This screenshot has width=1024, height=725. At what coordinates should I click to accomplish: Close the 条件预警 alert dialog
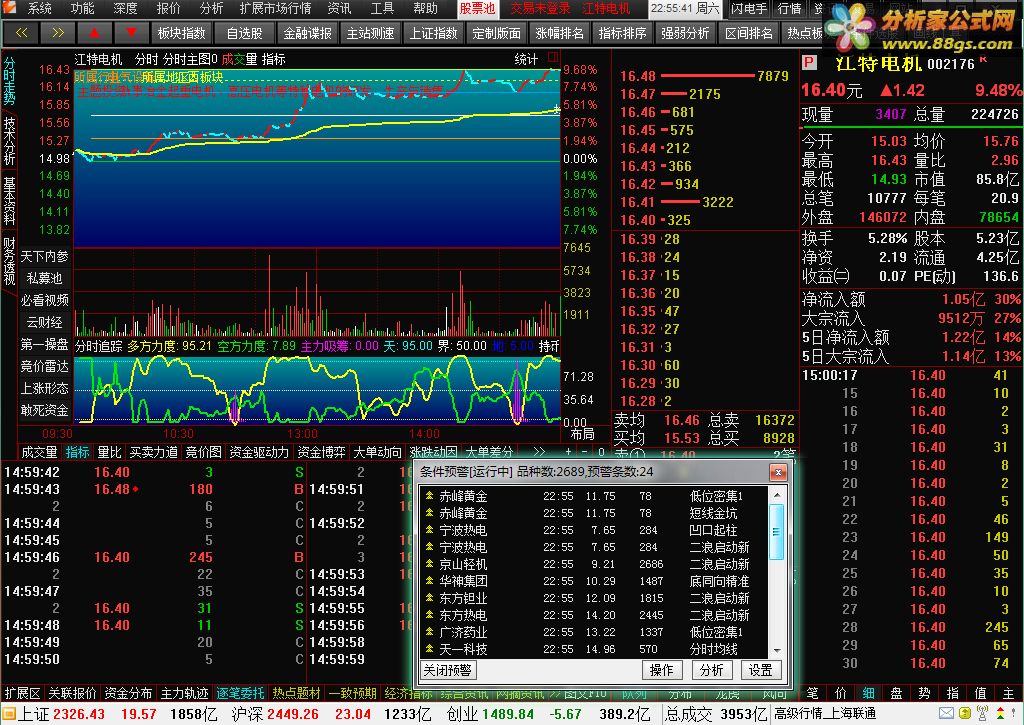pyautogui.click(x=778, y=472)
